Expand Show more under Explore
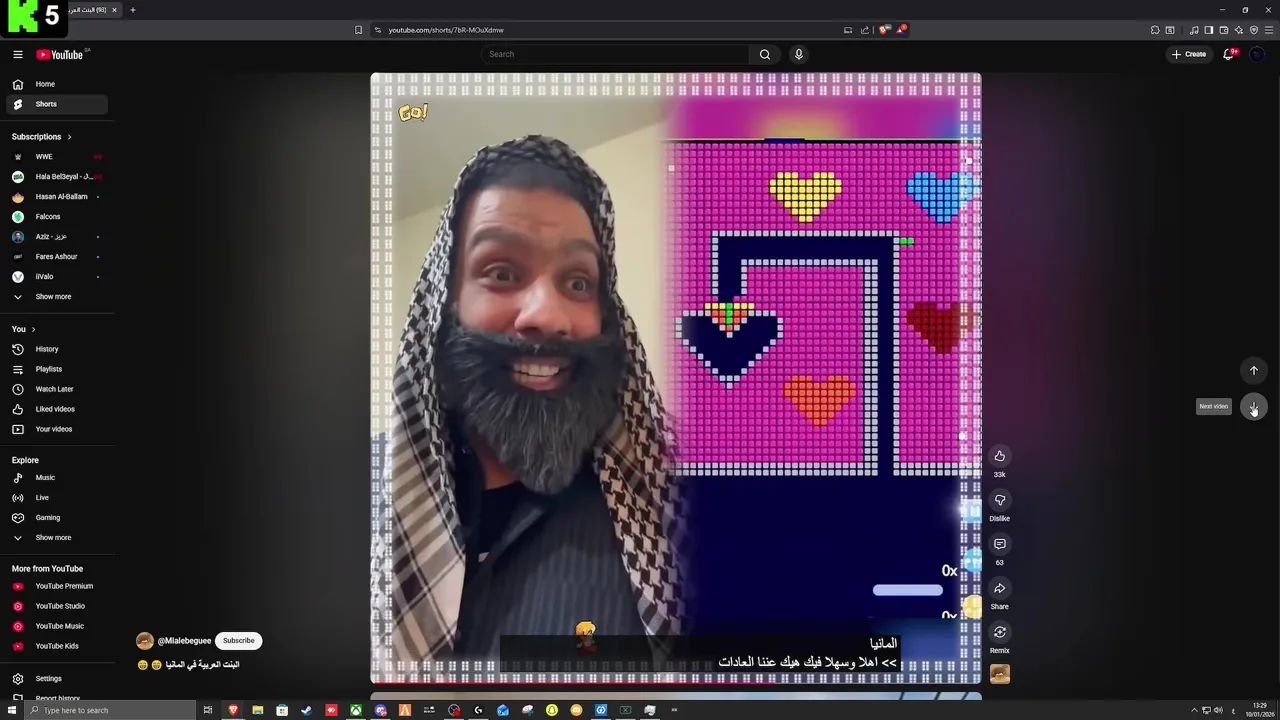 (57, 538)
